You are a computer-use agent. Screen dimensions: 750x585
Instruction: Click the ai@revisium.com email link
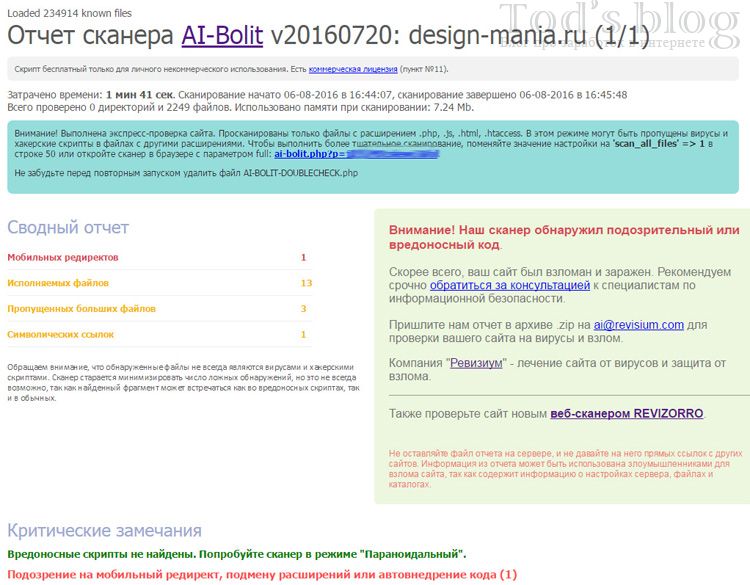point(638,324)
